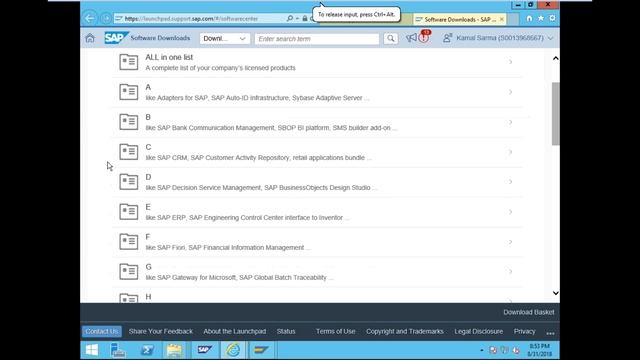
Task: Open Privacy footer link
Action: point(524,331)
